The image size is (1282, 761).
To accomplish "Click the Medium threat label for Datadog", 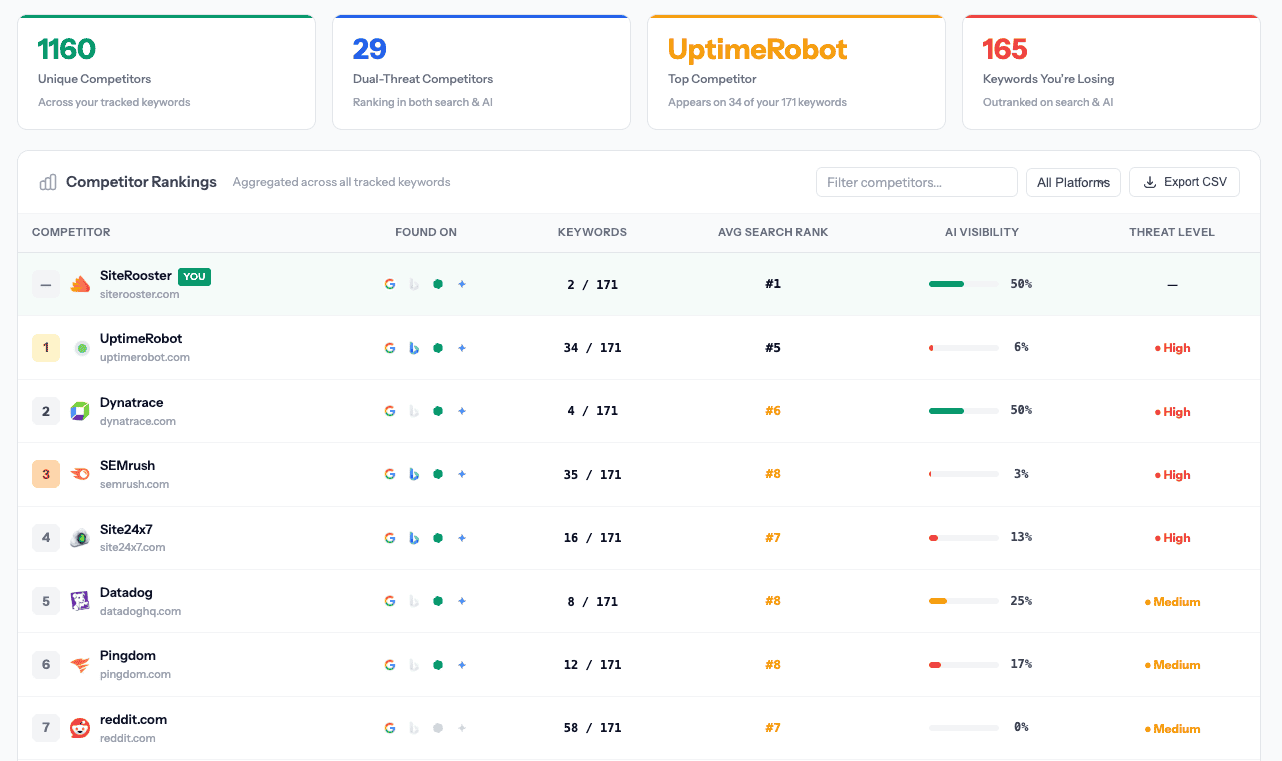I will tap(1172, 602).
